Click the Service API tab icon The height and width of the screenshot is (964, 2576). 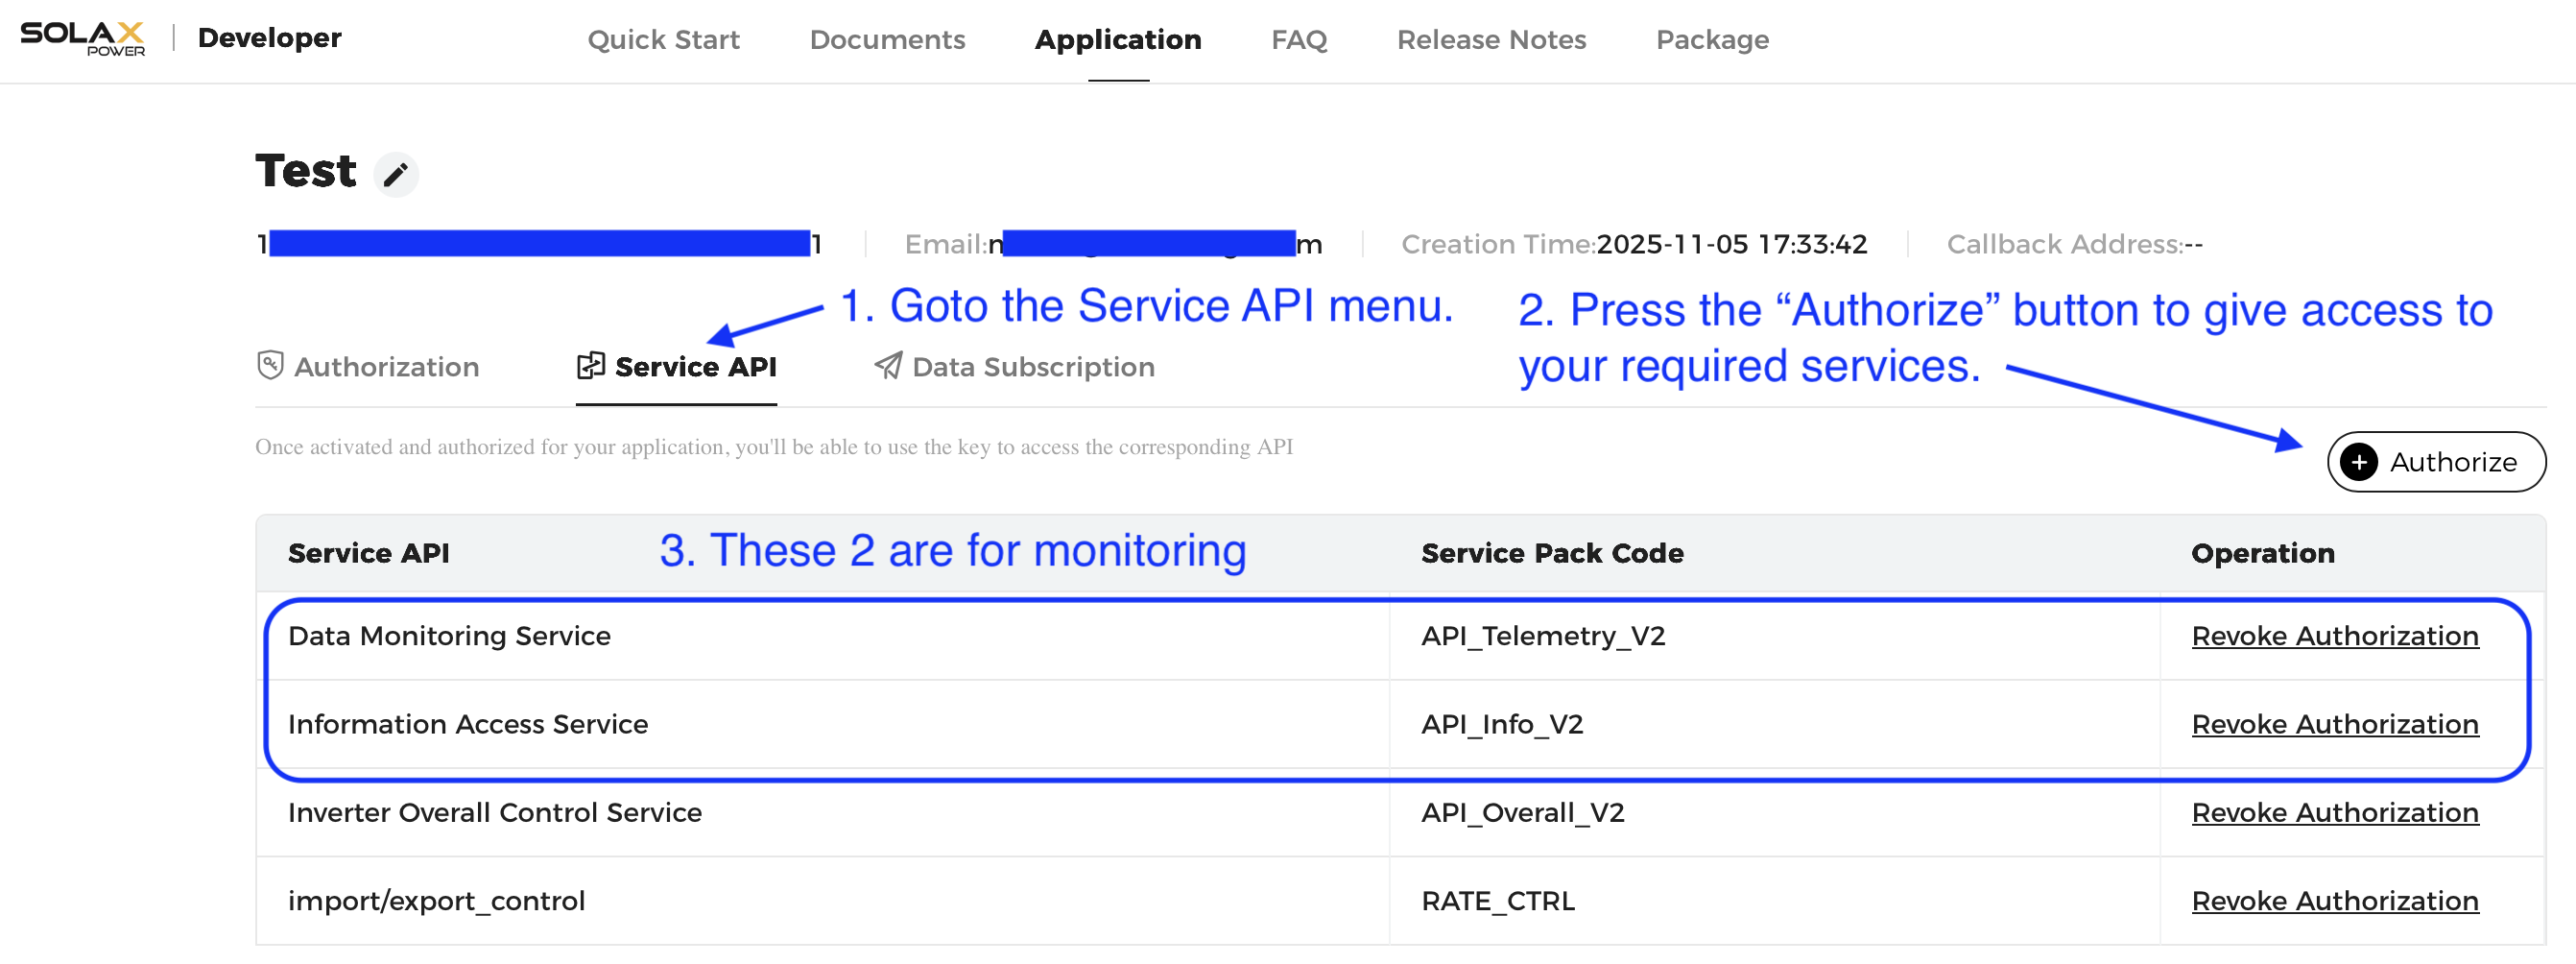pyautogui.click(x=591, y=365)
